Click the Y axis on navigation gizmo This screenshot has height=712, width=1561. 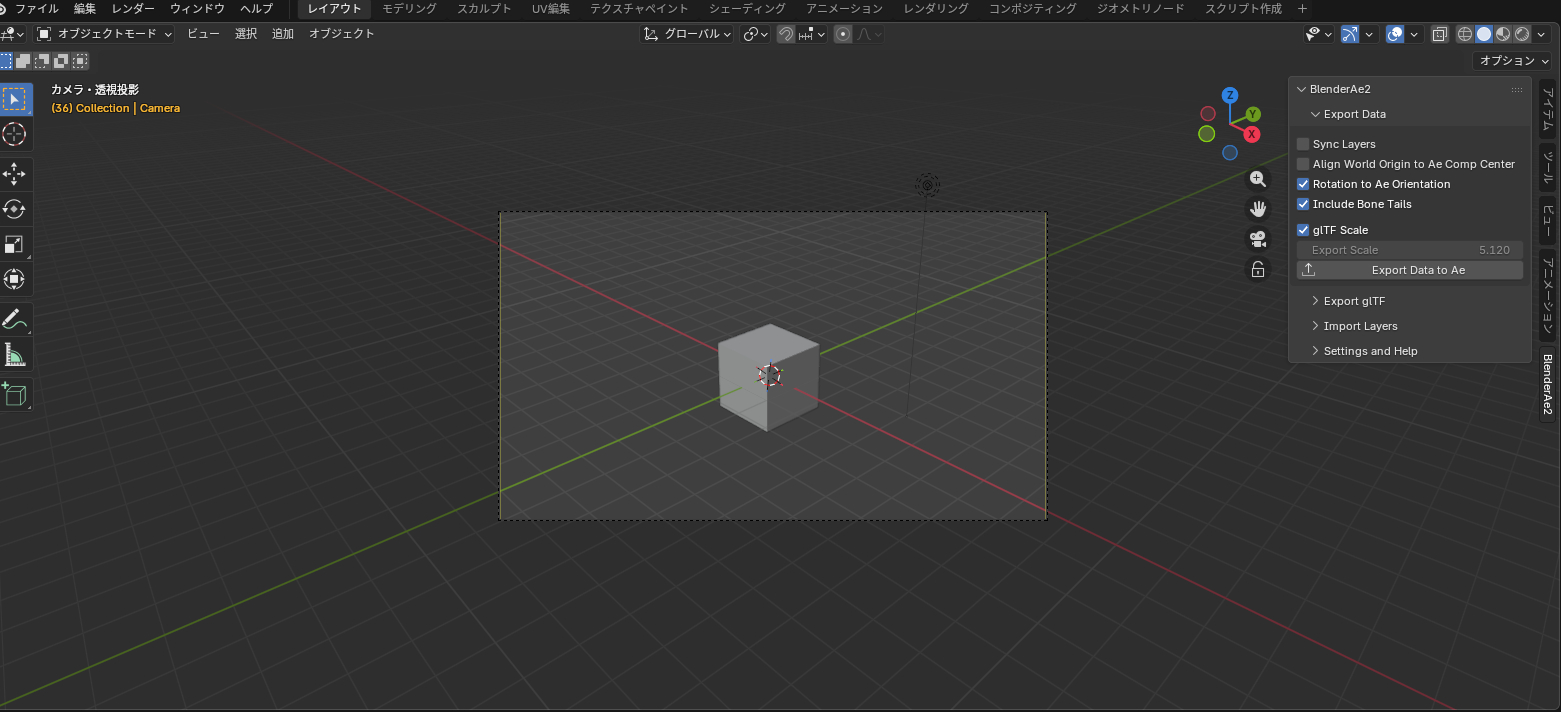coord(1253,115)
